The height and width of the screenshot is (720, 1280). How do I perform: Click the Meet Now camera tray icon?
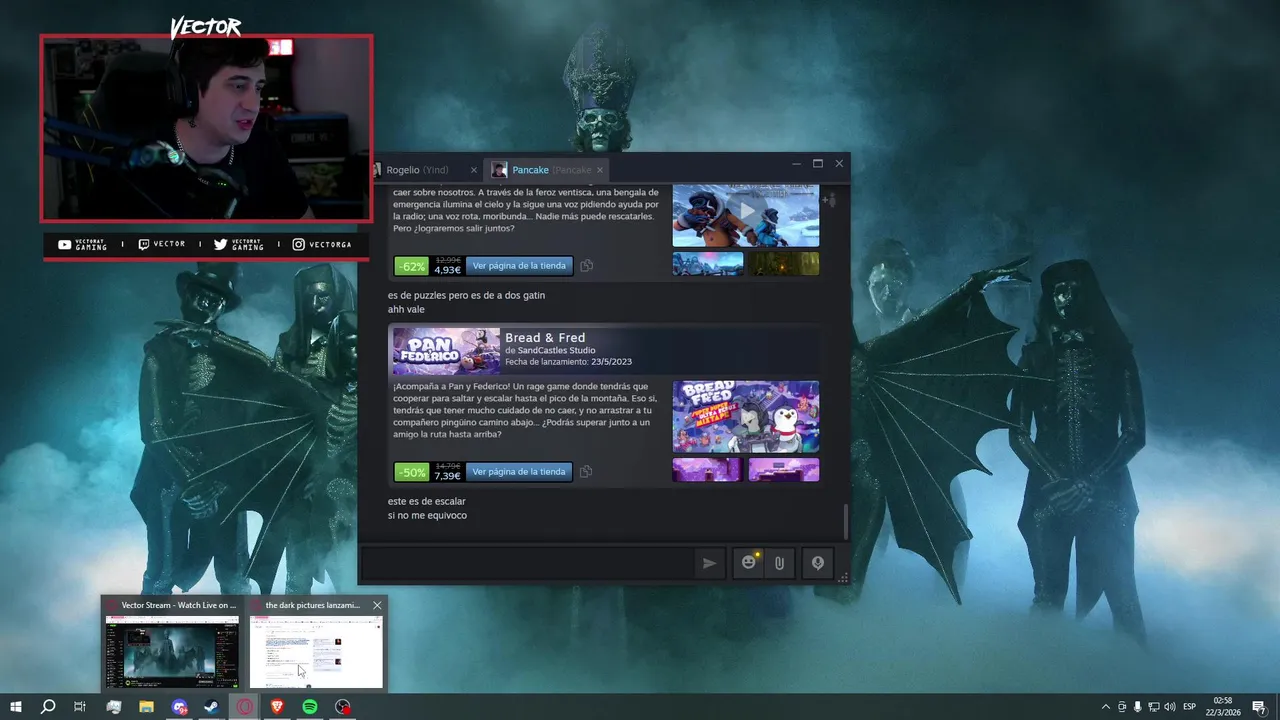point(1121,707)
